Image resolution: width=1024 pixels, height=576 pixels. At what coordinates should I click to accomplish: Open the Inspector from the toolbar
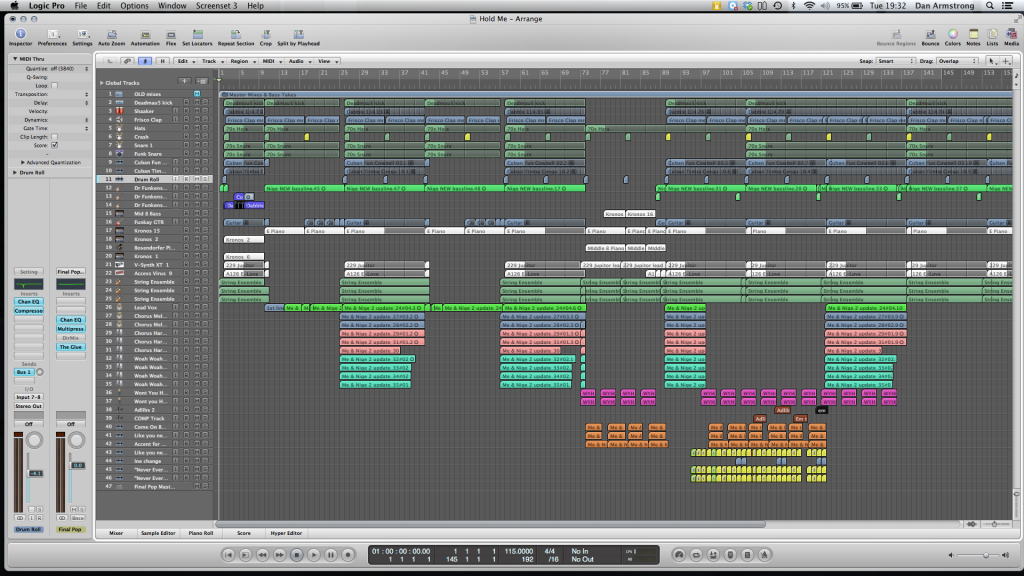[x=20, y=37]
